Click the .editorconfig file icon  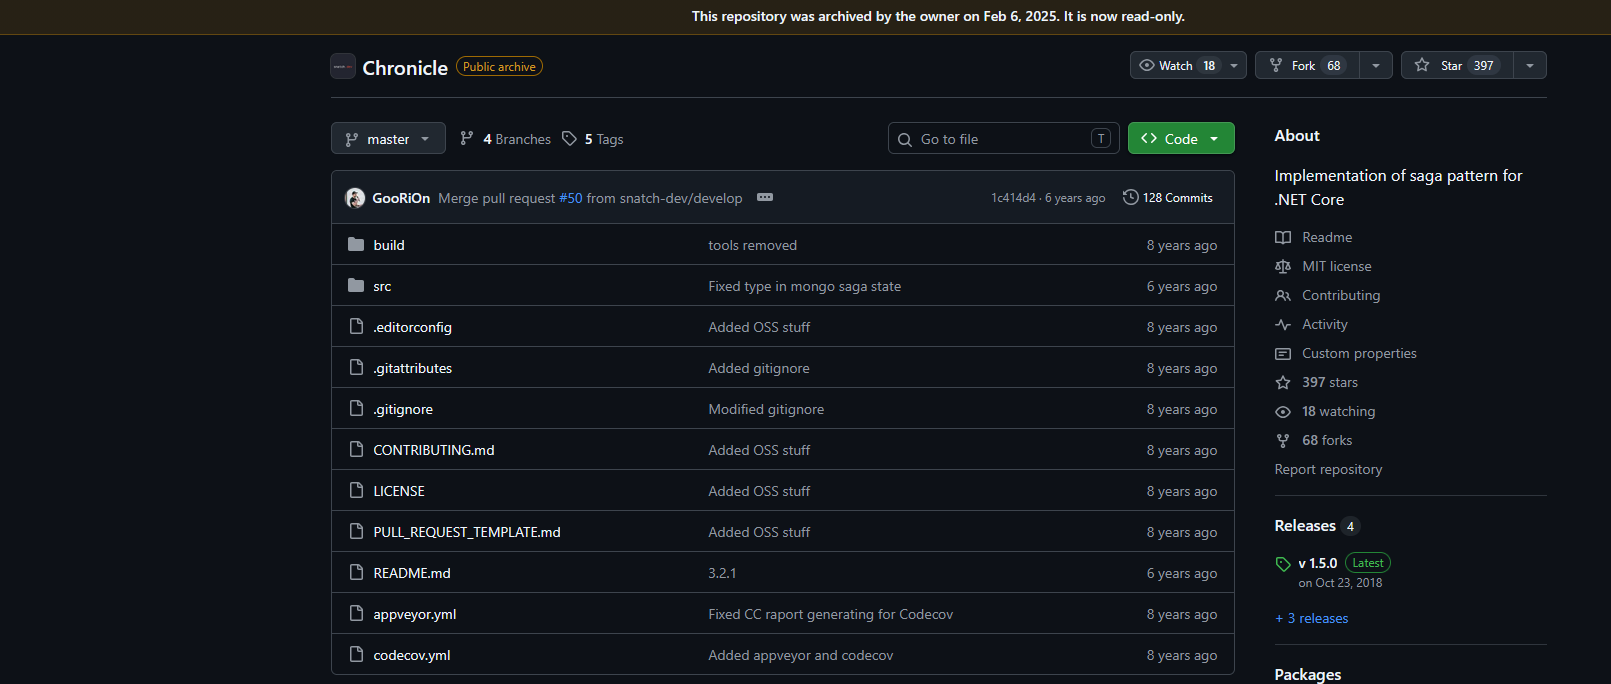(x=356, y=326)
